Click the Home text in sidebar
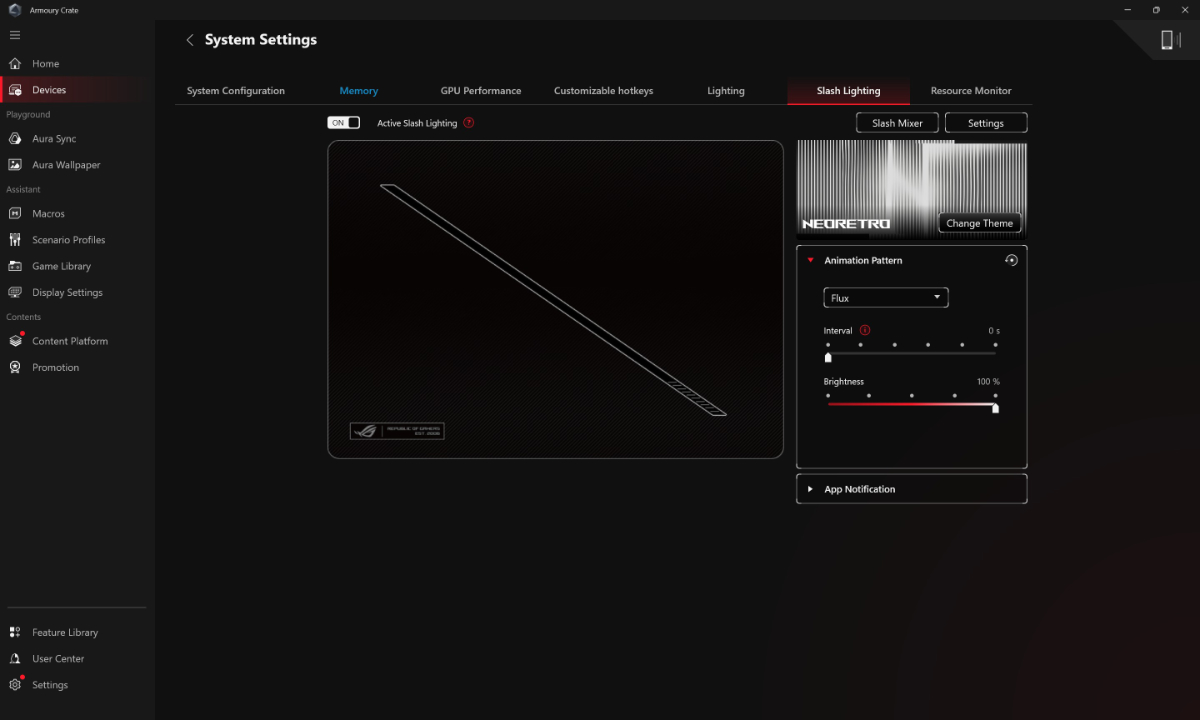Image resolution: width=1200 pixels, height=720 pixels. [46, 64]
